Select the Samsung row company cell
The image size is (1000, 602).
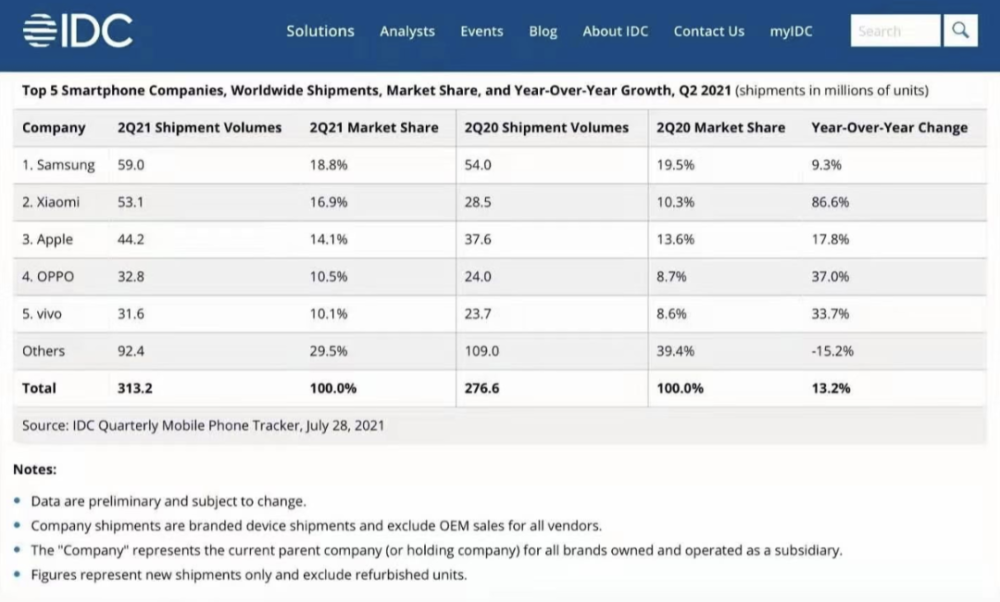coord(59,165)
